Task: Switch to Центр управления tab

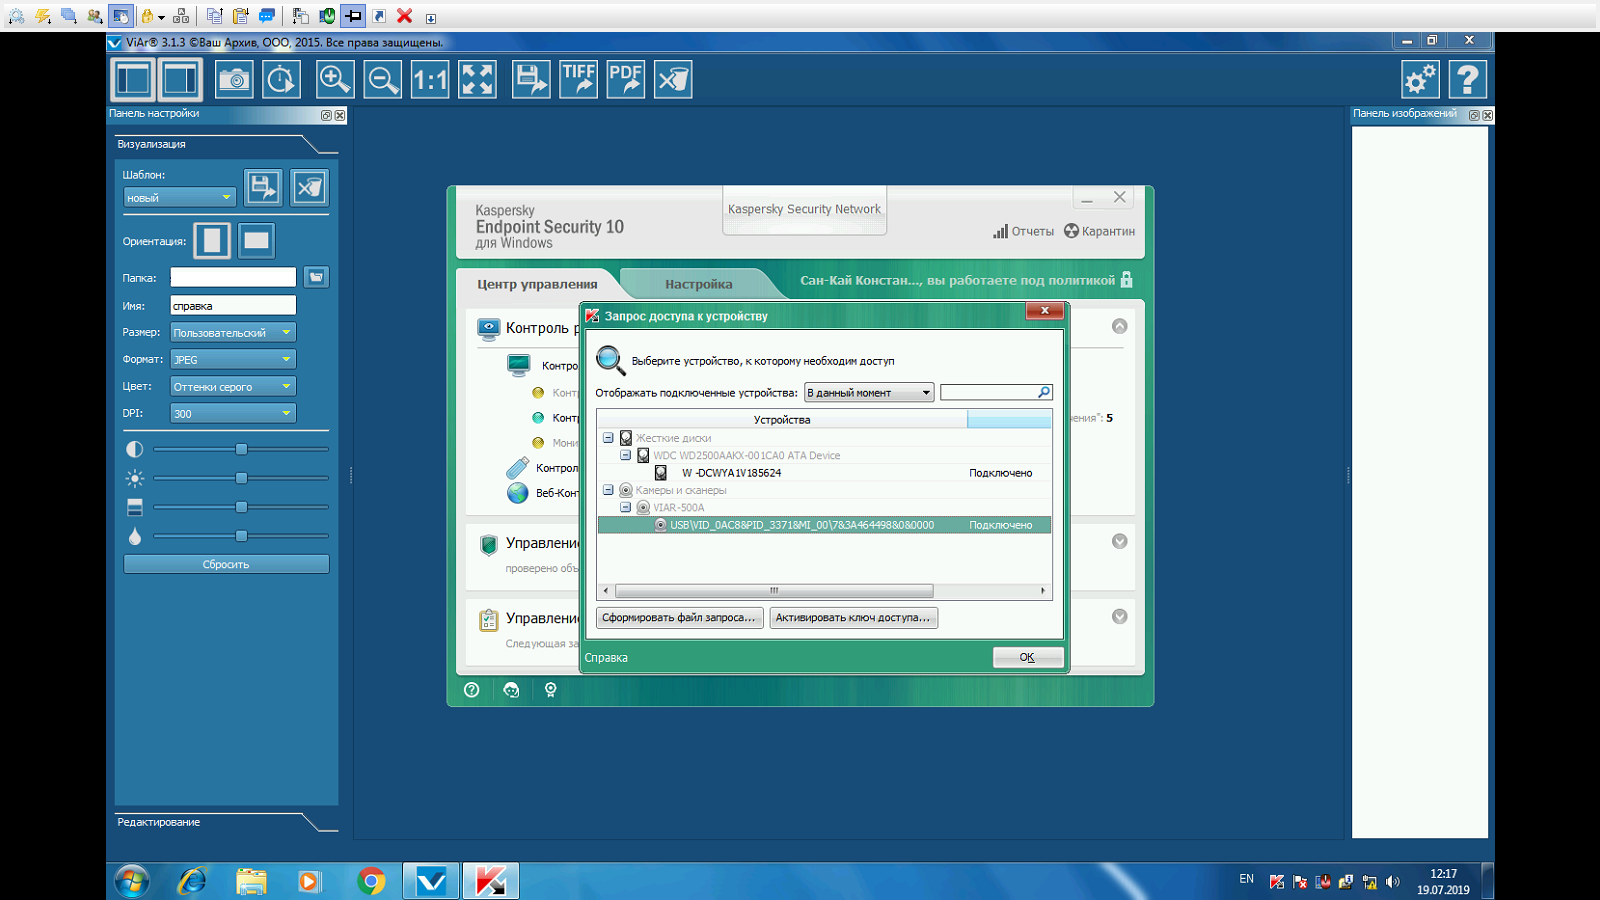Action: tap(537, 284)
